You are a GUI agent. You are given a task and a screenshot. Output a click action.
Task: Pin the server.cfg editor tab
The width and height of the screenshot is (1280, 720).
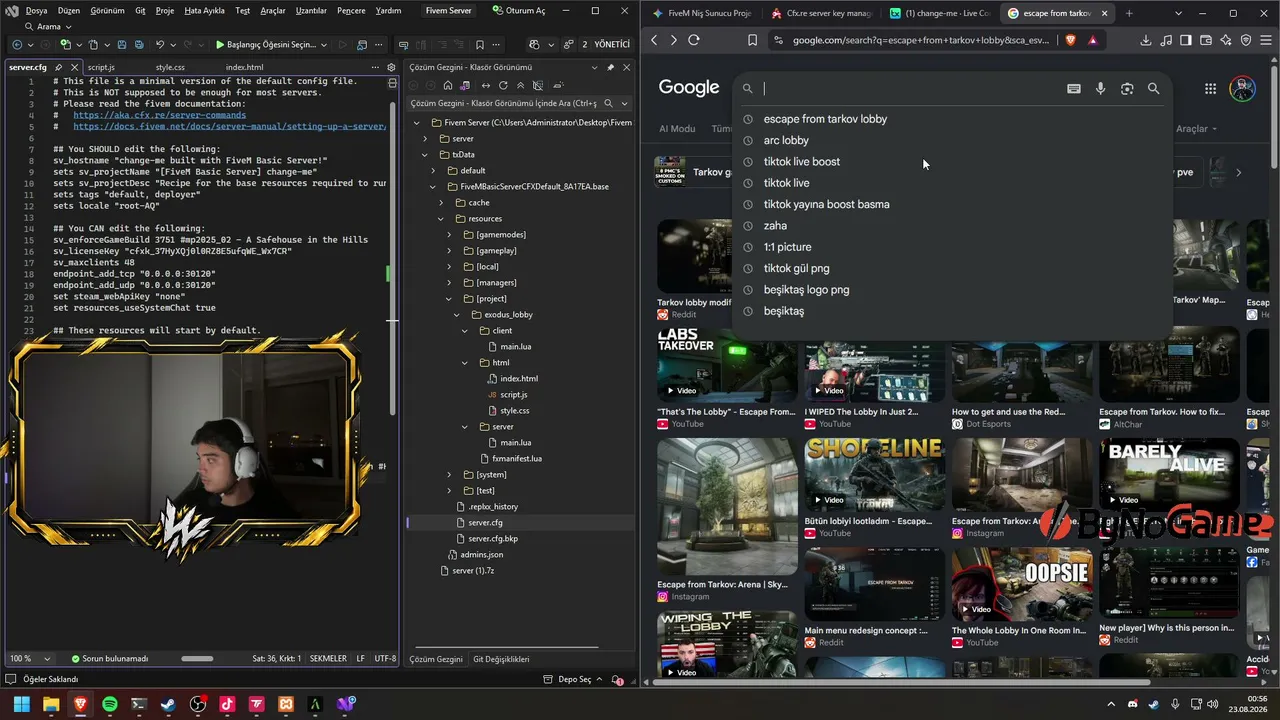[x=59, y=67]
